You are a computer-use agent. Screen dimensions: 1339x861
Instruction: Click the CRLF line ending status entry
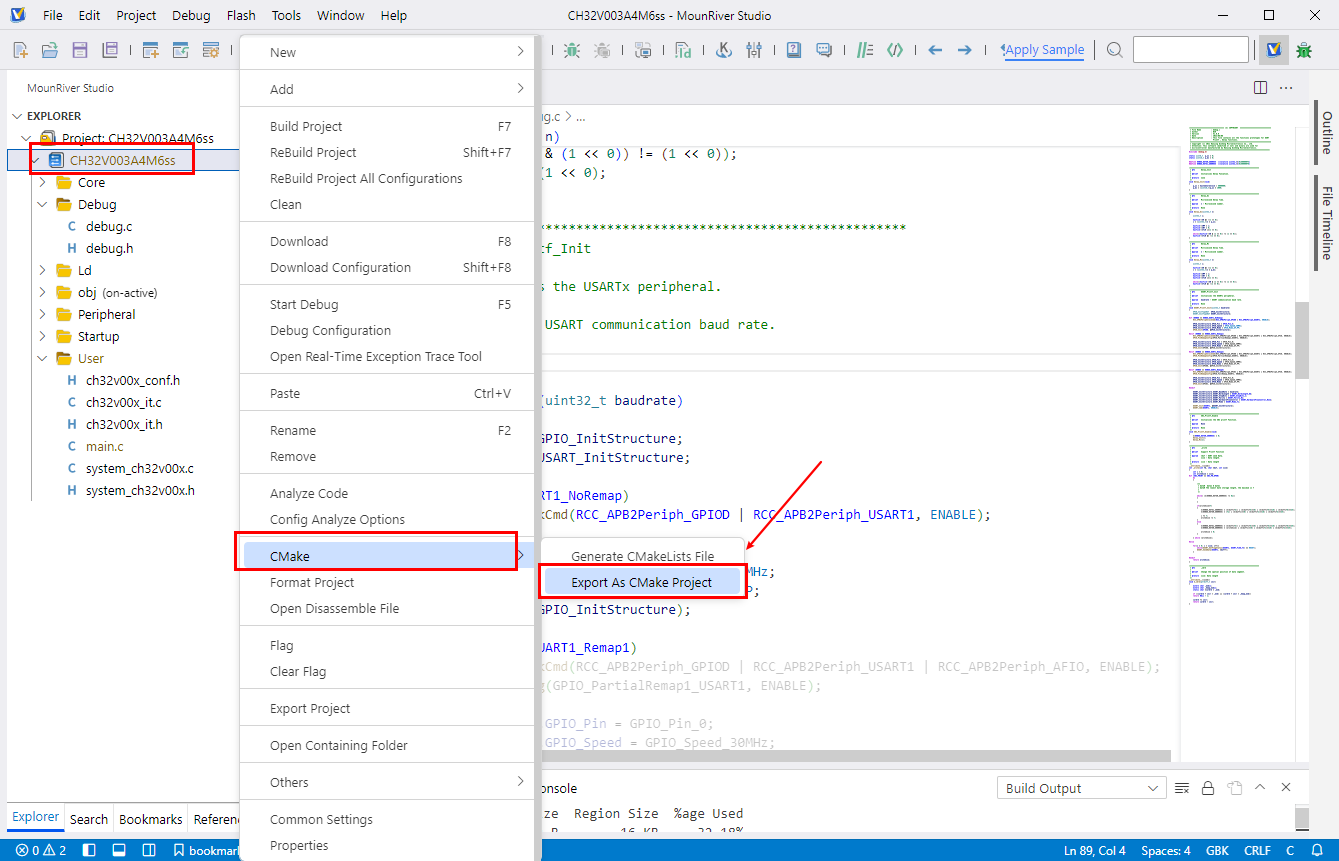tap(1257, 851)
